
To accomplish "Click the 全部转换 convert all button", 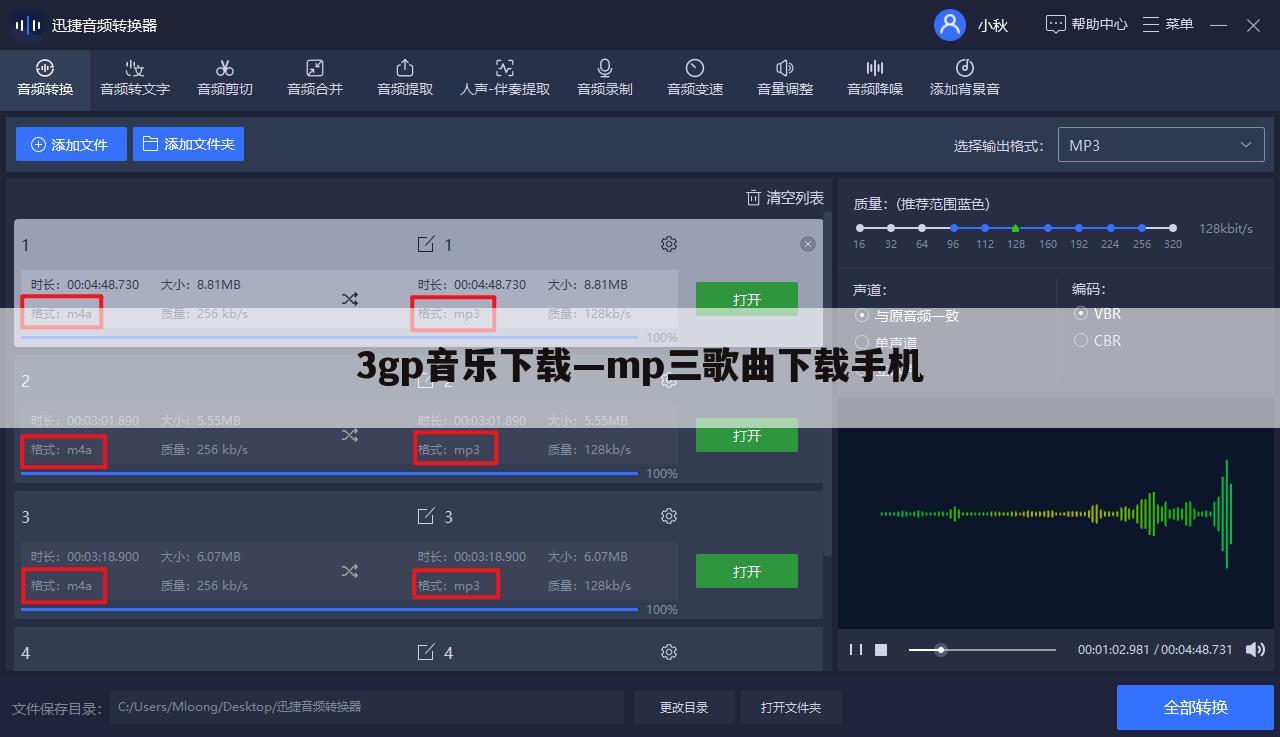I will click(x=1195, y=707).
